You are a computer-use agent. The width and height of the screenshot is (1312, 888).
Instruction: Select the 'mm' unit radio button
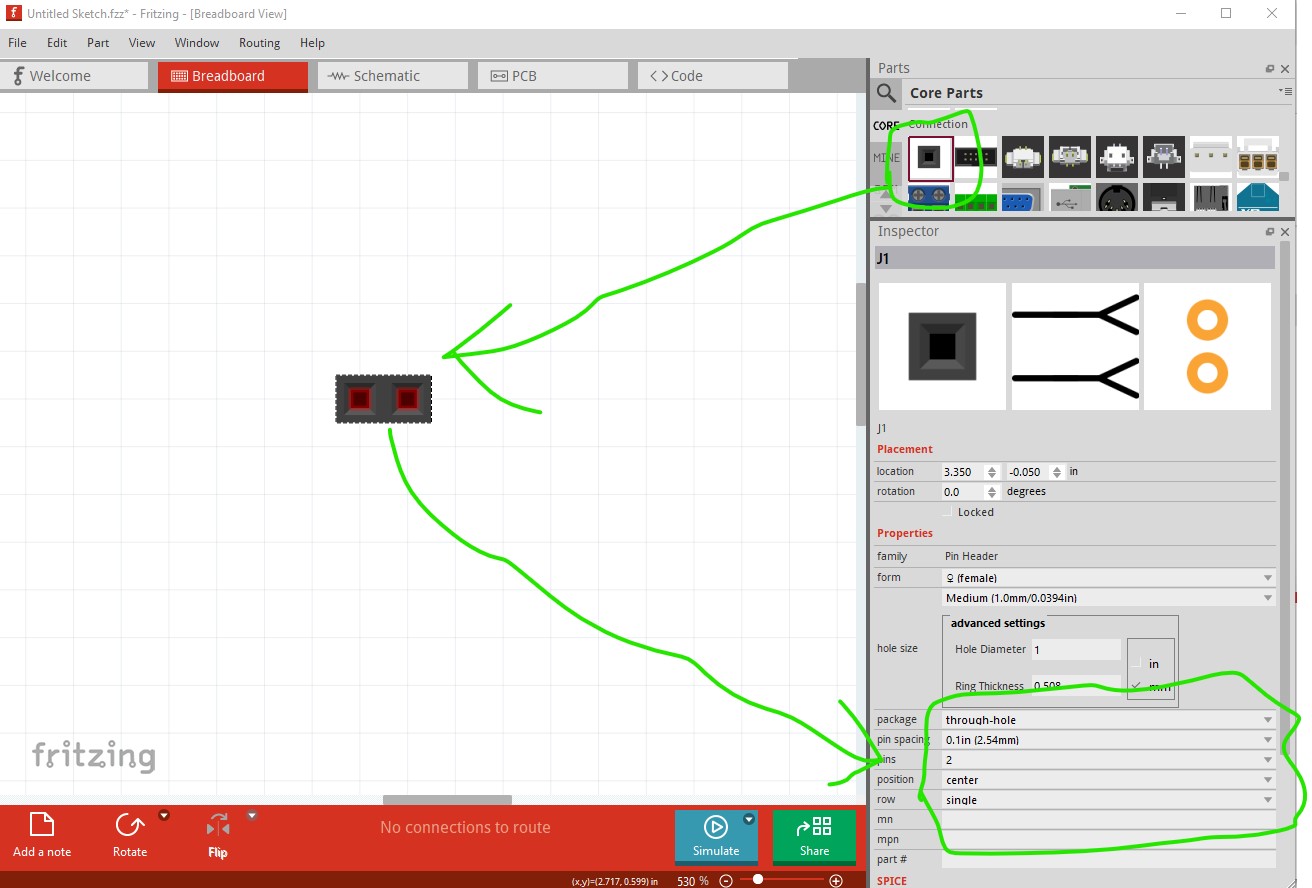[1136, 686]
